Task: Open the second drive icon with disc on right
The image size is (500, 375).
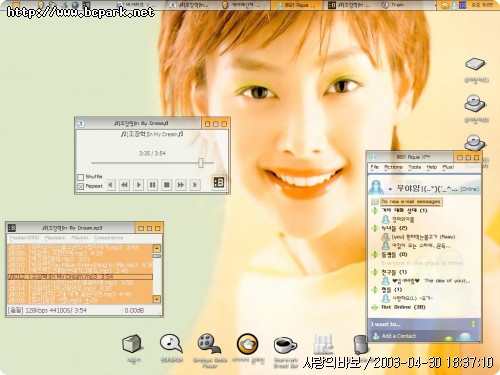Action: pyautogui.click(x=475, y=103)
